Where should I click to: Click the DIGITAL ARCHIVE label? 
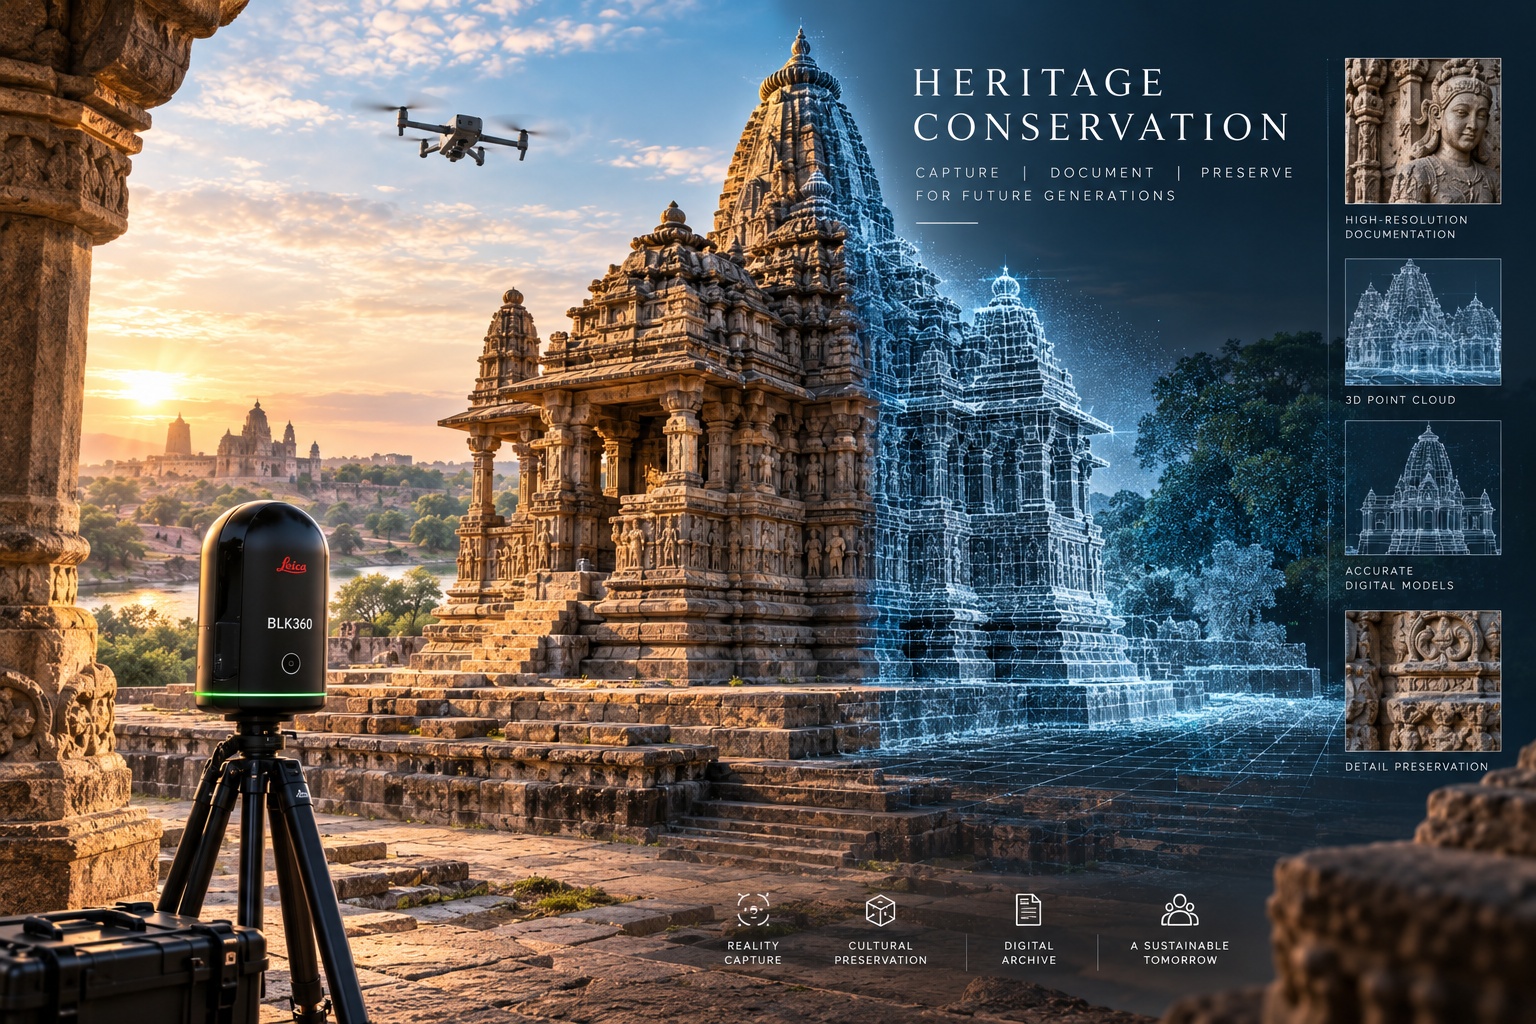tap(1029, 953)
